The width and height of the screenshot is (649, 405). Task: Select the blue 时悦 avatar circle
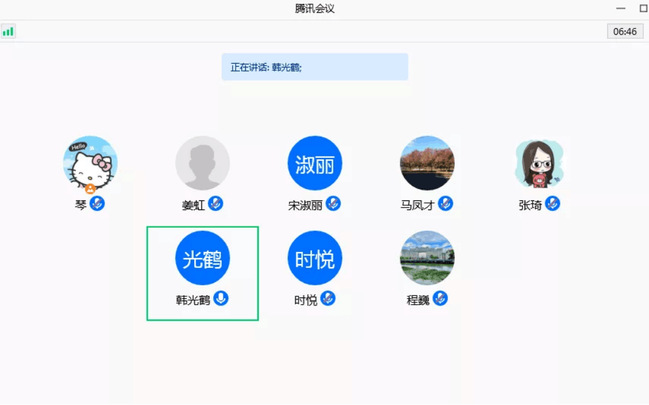click(315, 258)
